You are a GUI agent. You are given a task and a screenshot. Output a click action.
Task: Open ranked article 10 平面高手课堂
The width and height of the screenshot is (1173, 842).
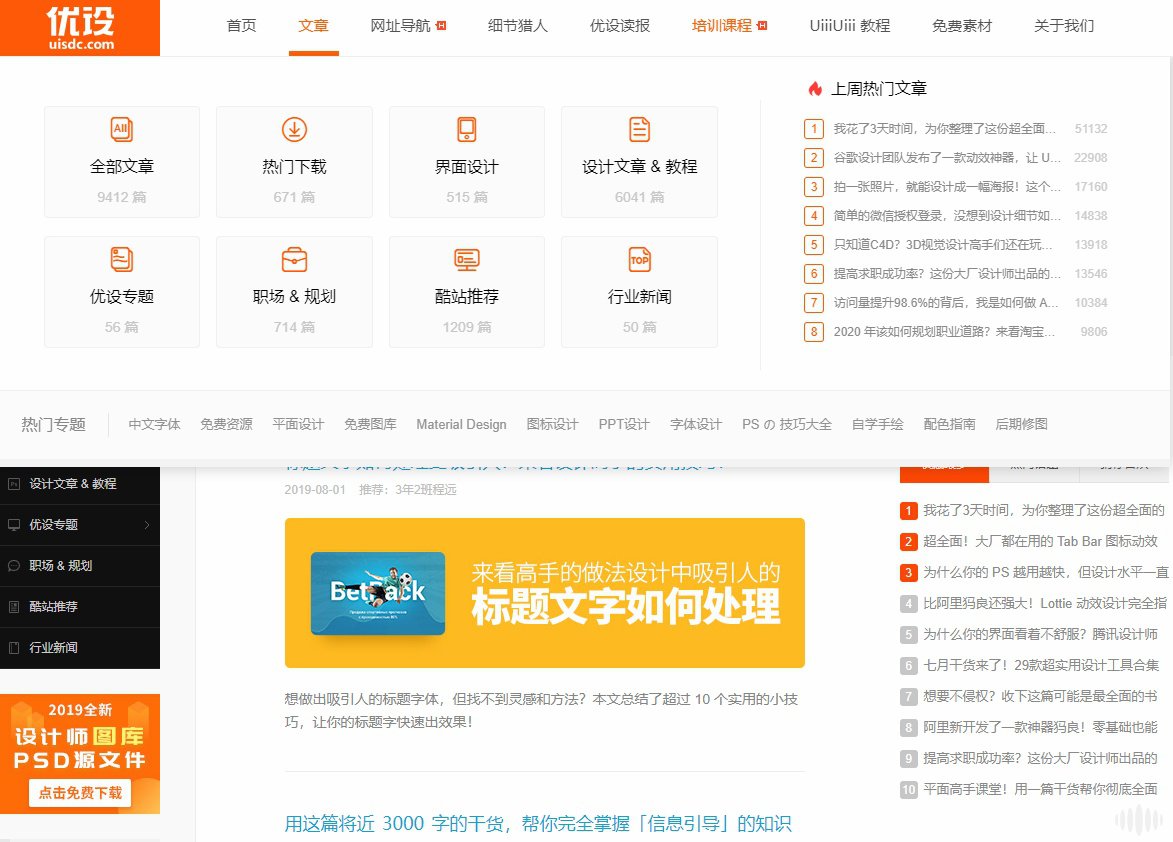click(x=1040, y=789)
